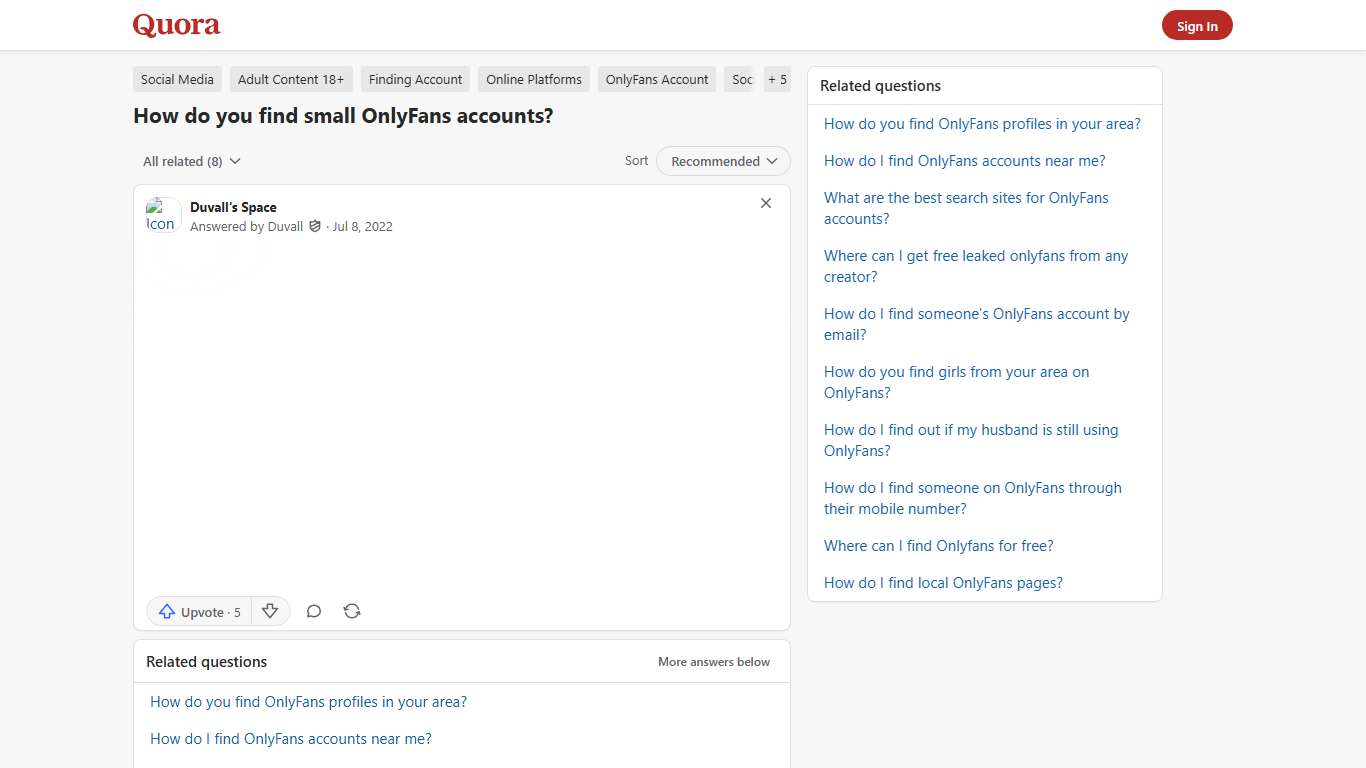This screenshot has height=768, width=1366.
Task: Open Duvall's Space name link
Action: point(233,207)
